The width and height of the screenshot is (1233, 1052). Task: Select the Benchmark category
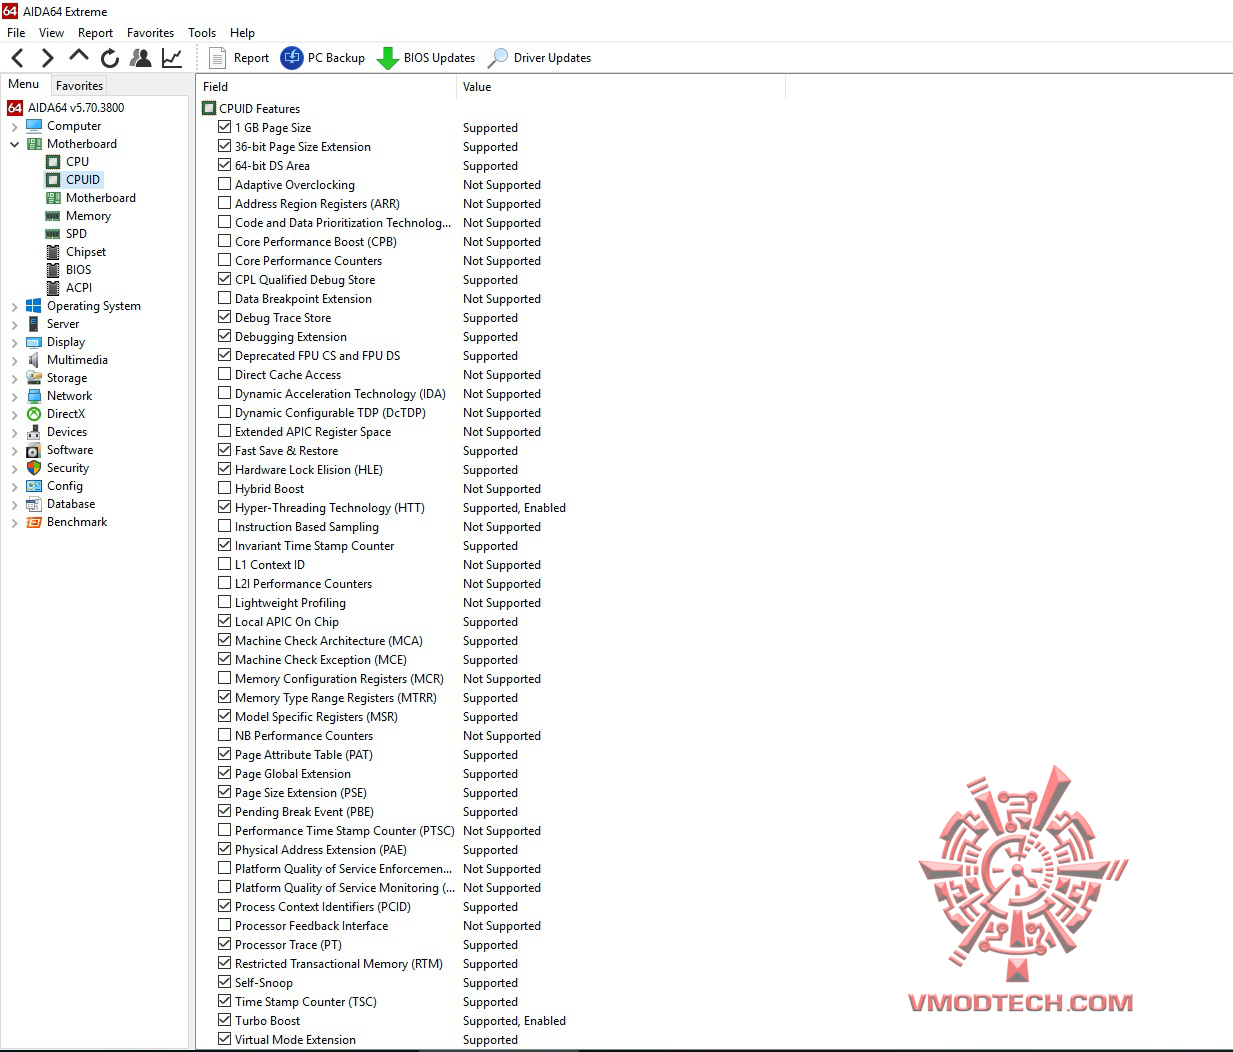pos(77,522)
